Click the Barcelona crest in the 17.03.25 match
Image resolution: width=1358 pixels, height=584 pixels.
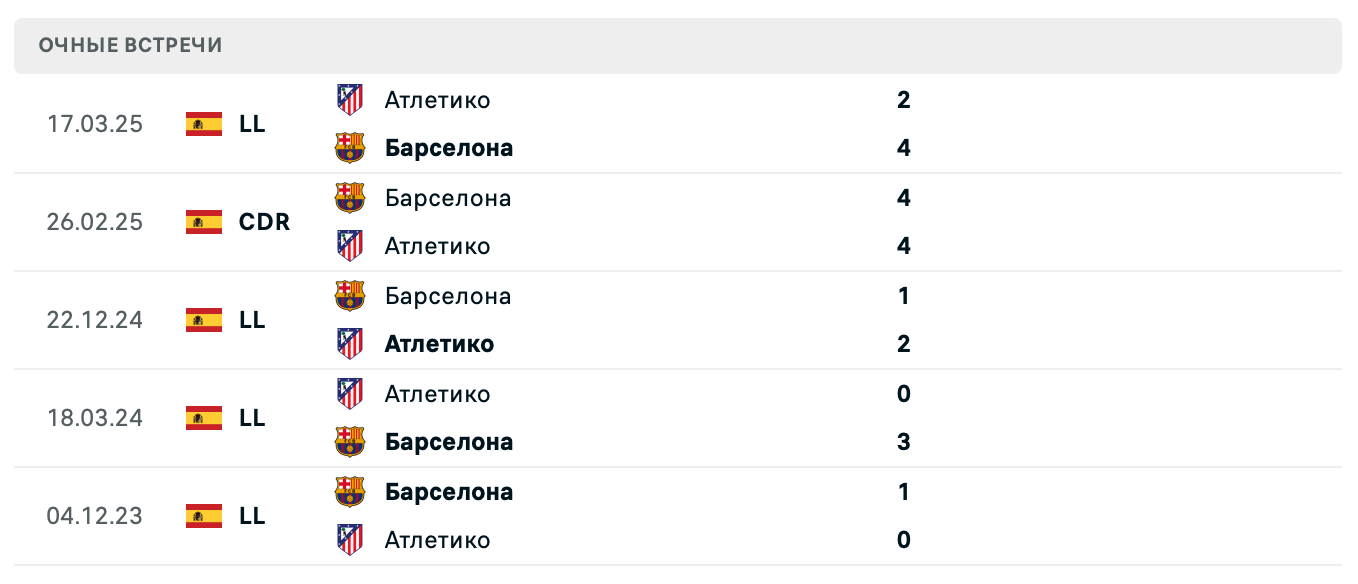(x=350, y=148)
